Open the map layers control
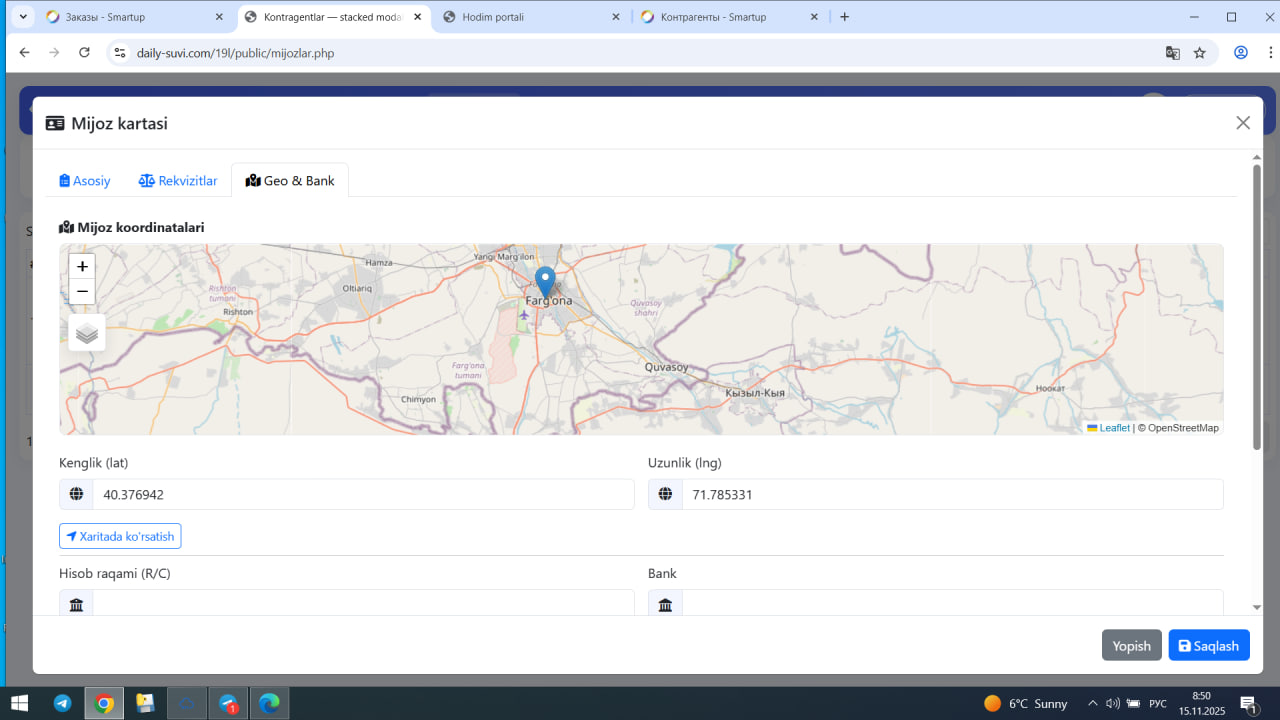Viewport: 1280px width, 720px height. click(87, 333)
